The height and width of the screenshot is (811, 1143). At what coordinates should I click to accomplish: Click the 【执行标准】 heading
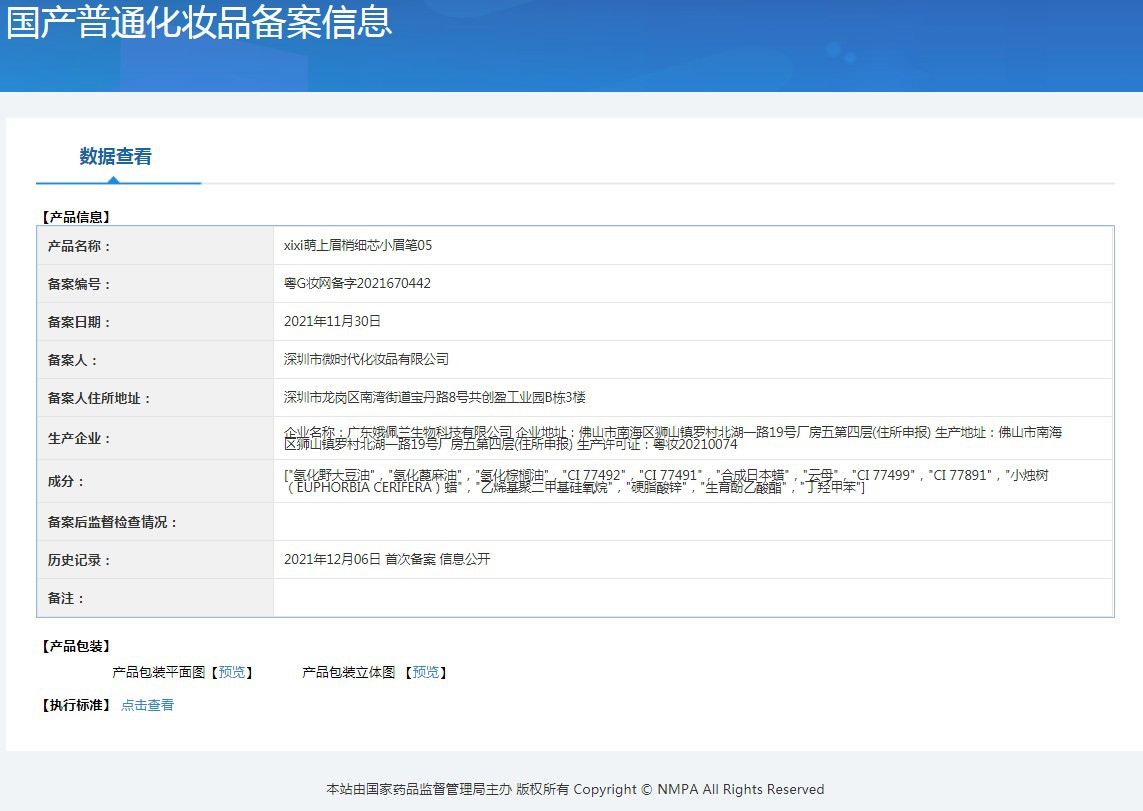click(77, 705)
